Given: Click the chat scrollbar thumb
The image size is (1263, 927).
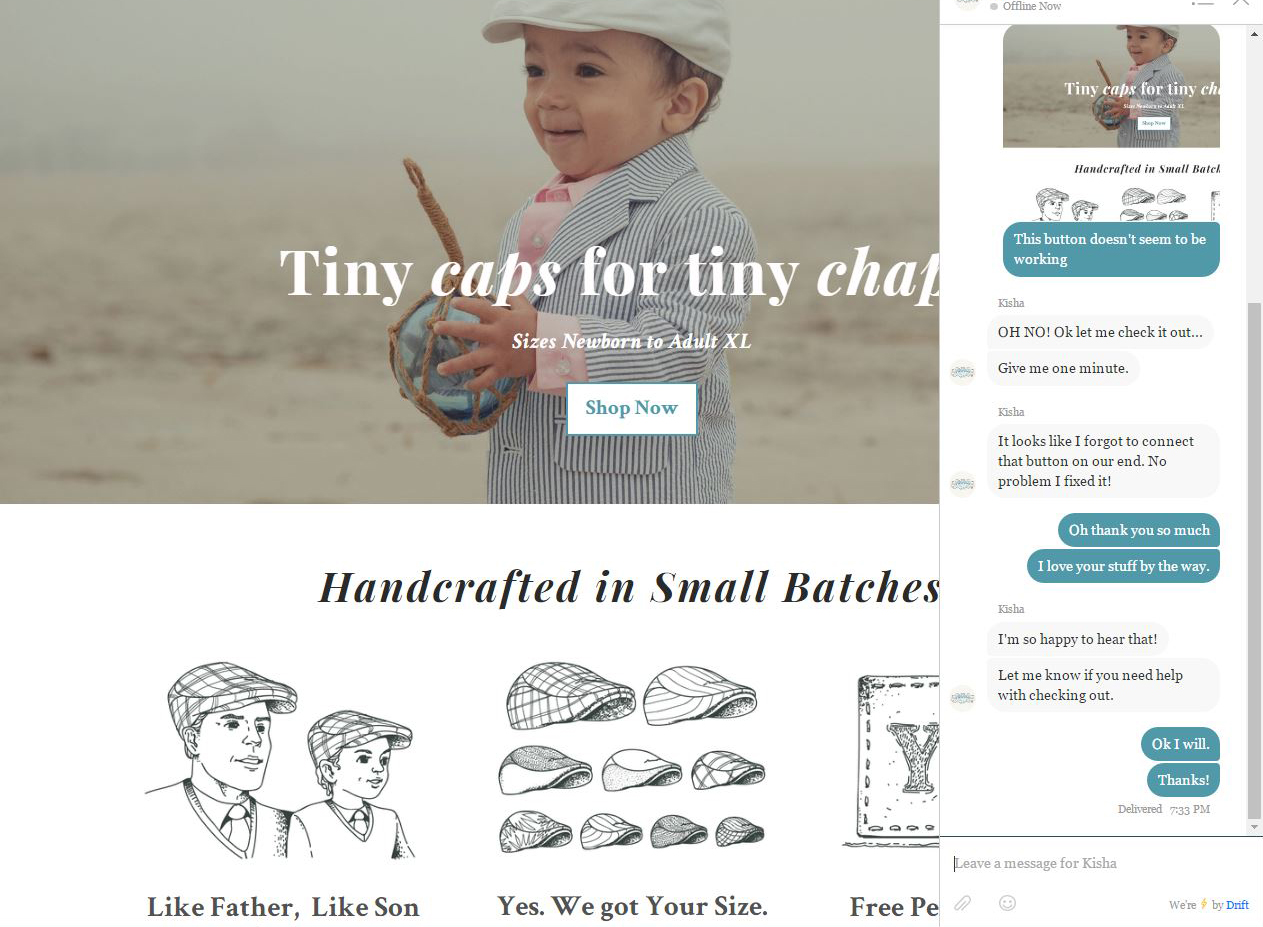Looking at the screenshot, I should click(1255, 560).
